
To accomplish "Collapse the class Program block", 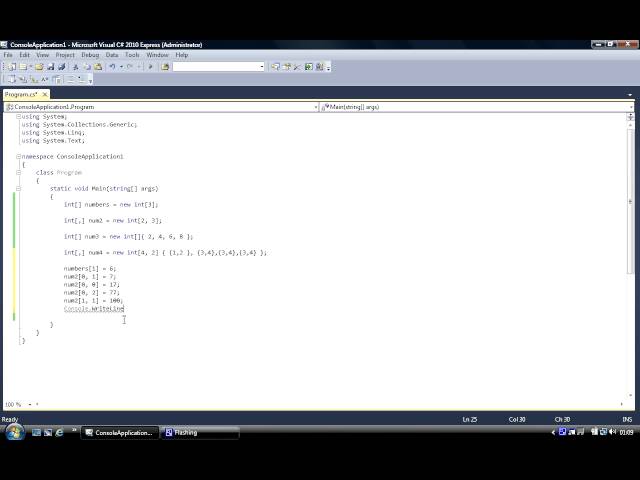I will click(18, 172).
